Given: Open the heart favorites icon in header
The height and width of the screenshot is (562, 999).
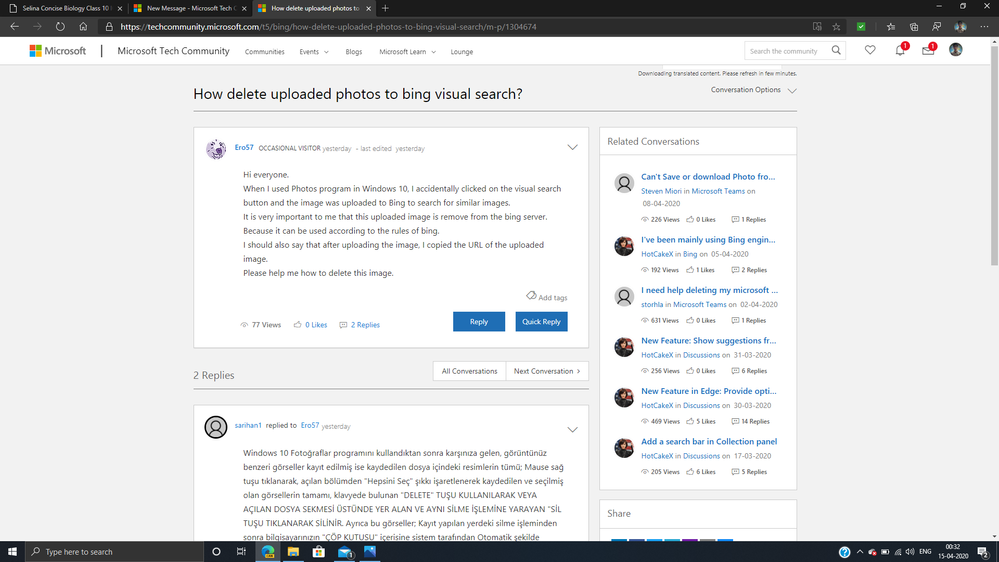Looking at the screenshot, I should tap(870, 50).
